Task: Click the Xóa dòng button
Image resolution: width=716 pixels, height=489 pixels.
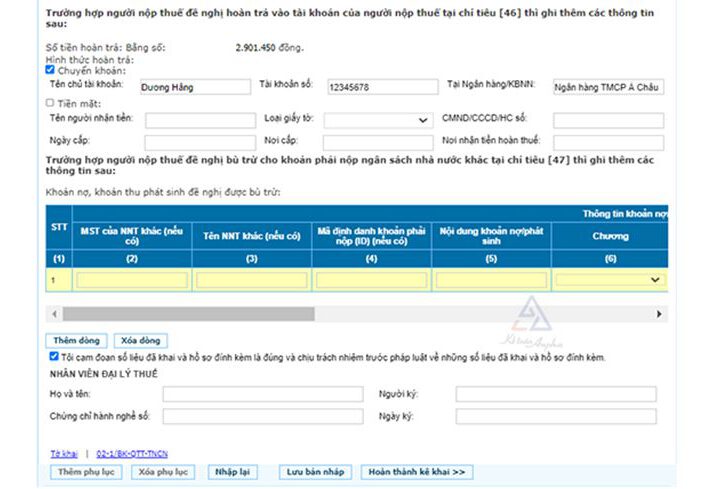Action: (x=140, y=340)
